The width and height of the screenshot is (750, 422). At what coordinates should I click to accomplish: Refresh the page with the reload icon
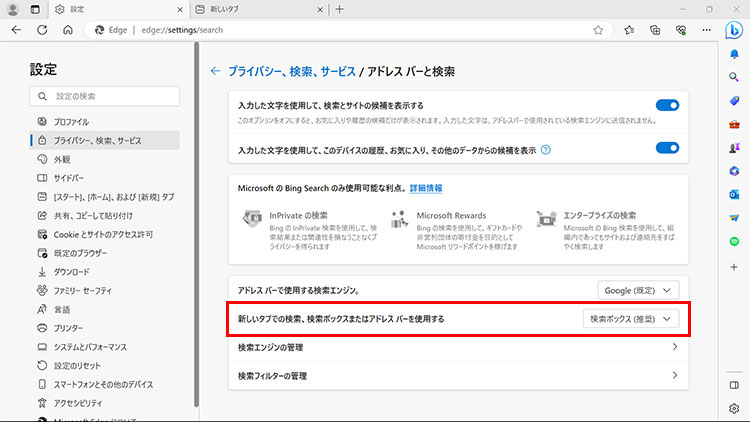pyautogui.click(x=42, y=30)
